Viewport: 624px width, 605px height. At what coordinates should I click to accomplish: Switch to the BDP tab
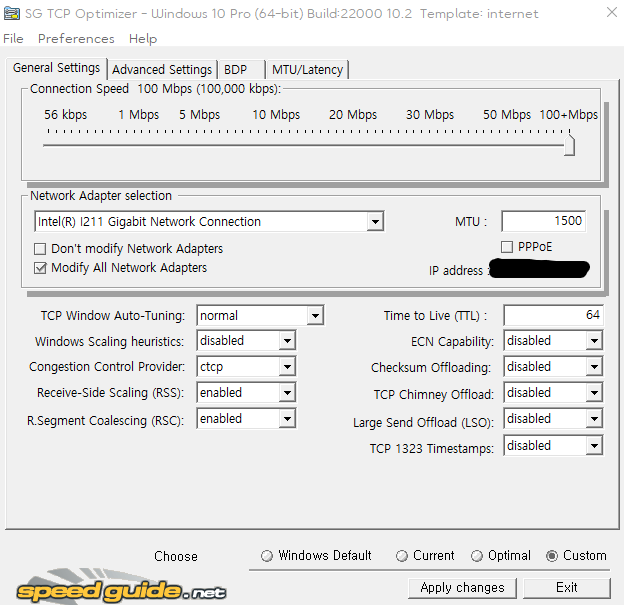240,70
